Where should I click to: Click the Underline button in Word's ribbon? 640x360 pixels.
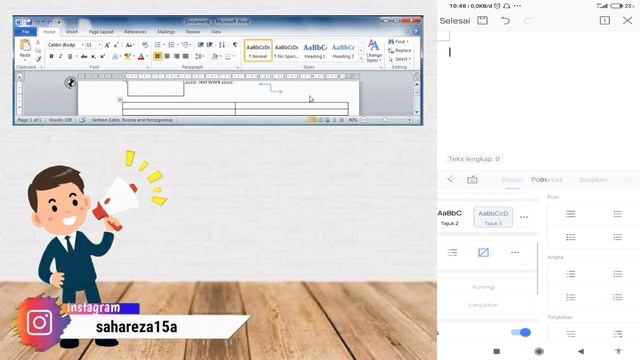70,56
